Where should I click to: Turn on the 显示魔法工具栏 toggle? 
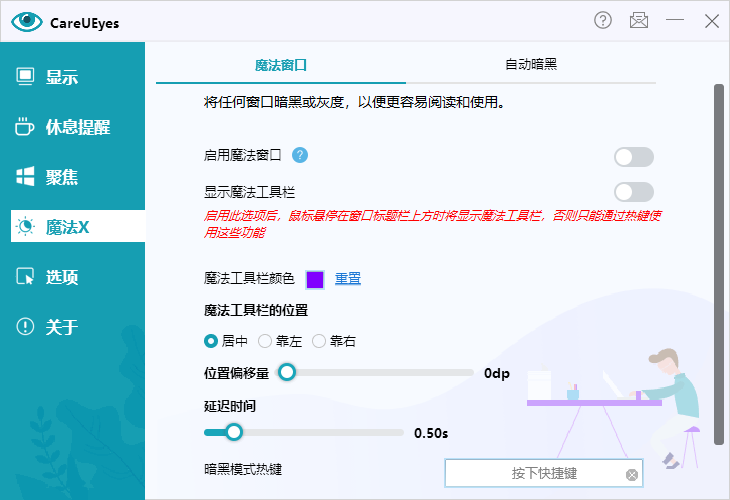coord(633,192)
